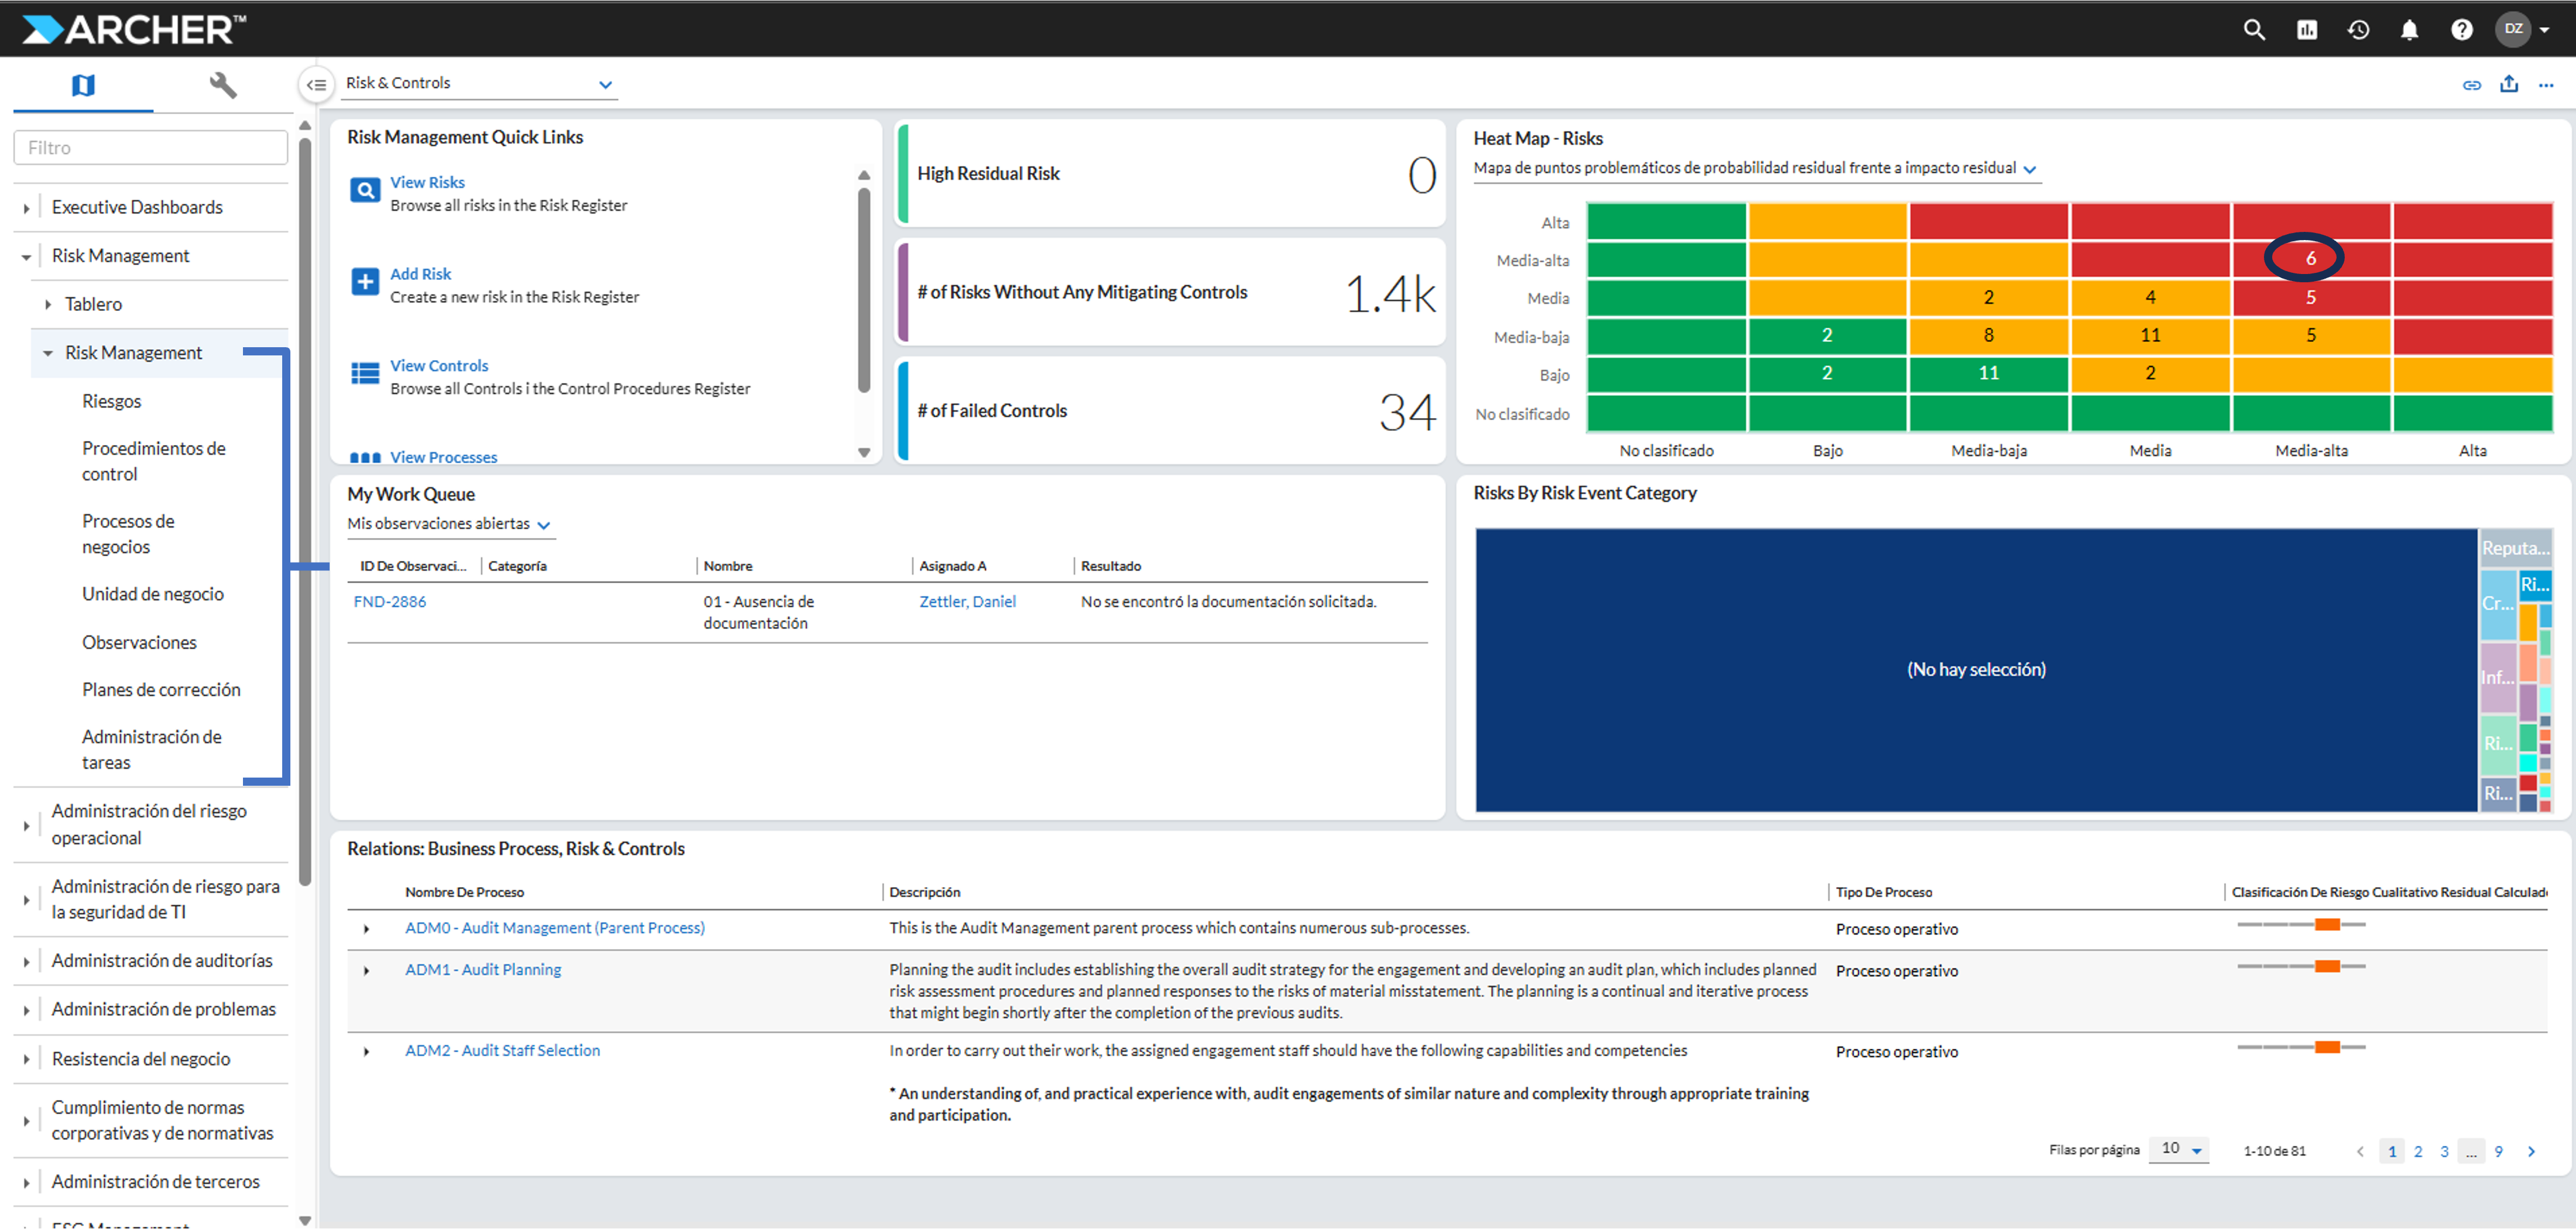
Task: Click the Filtro input field
Action: [x=150, y=148]
